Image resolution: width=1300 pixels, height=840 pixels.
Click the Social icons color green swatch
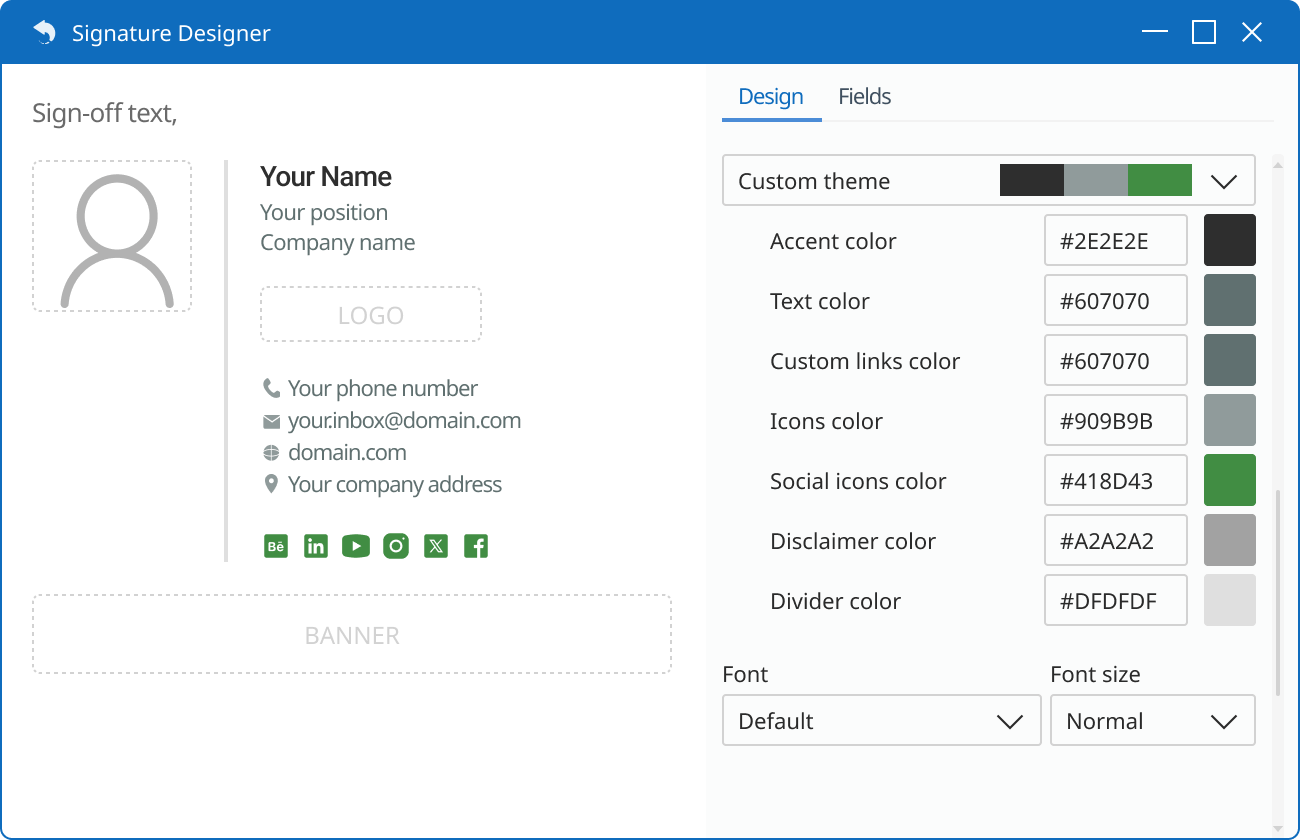(1229, 480)
